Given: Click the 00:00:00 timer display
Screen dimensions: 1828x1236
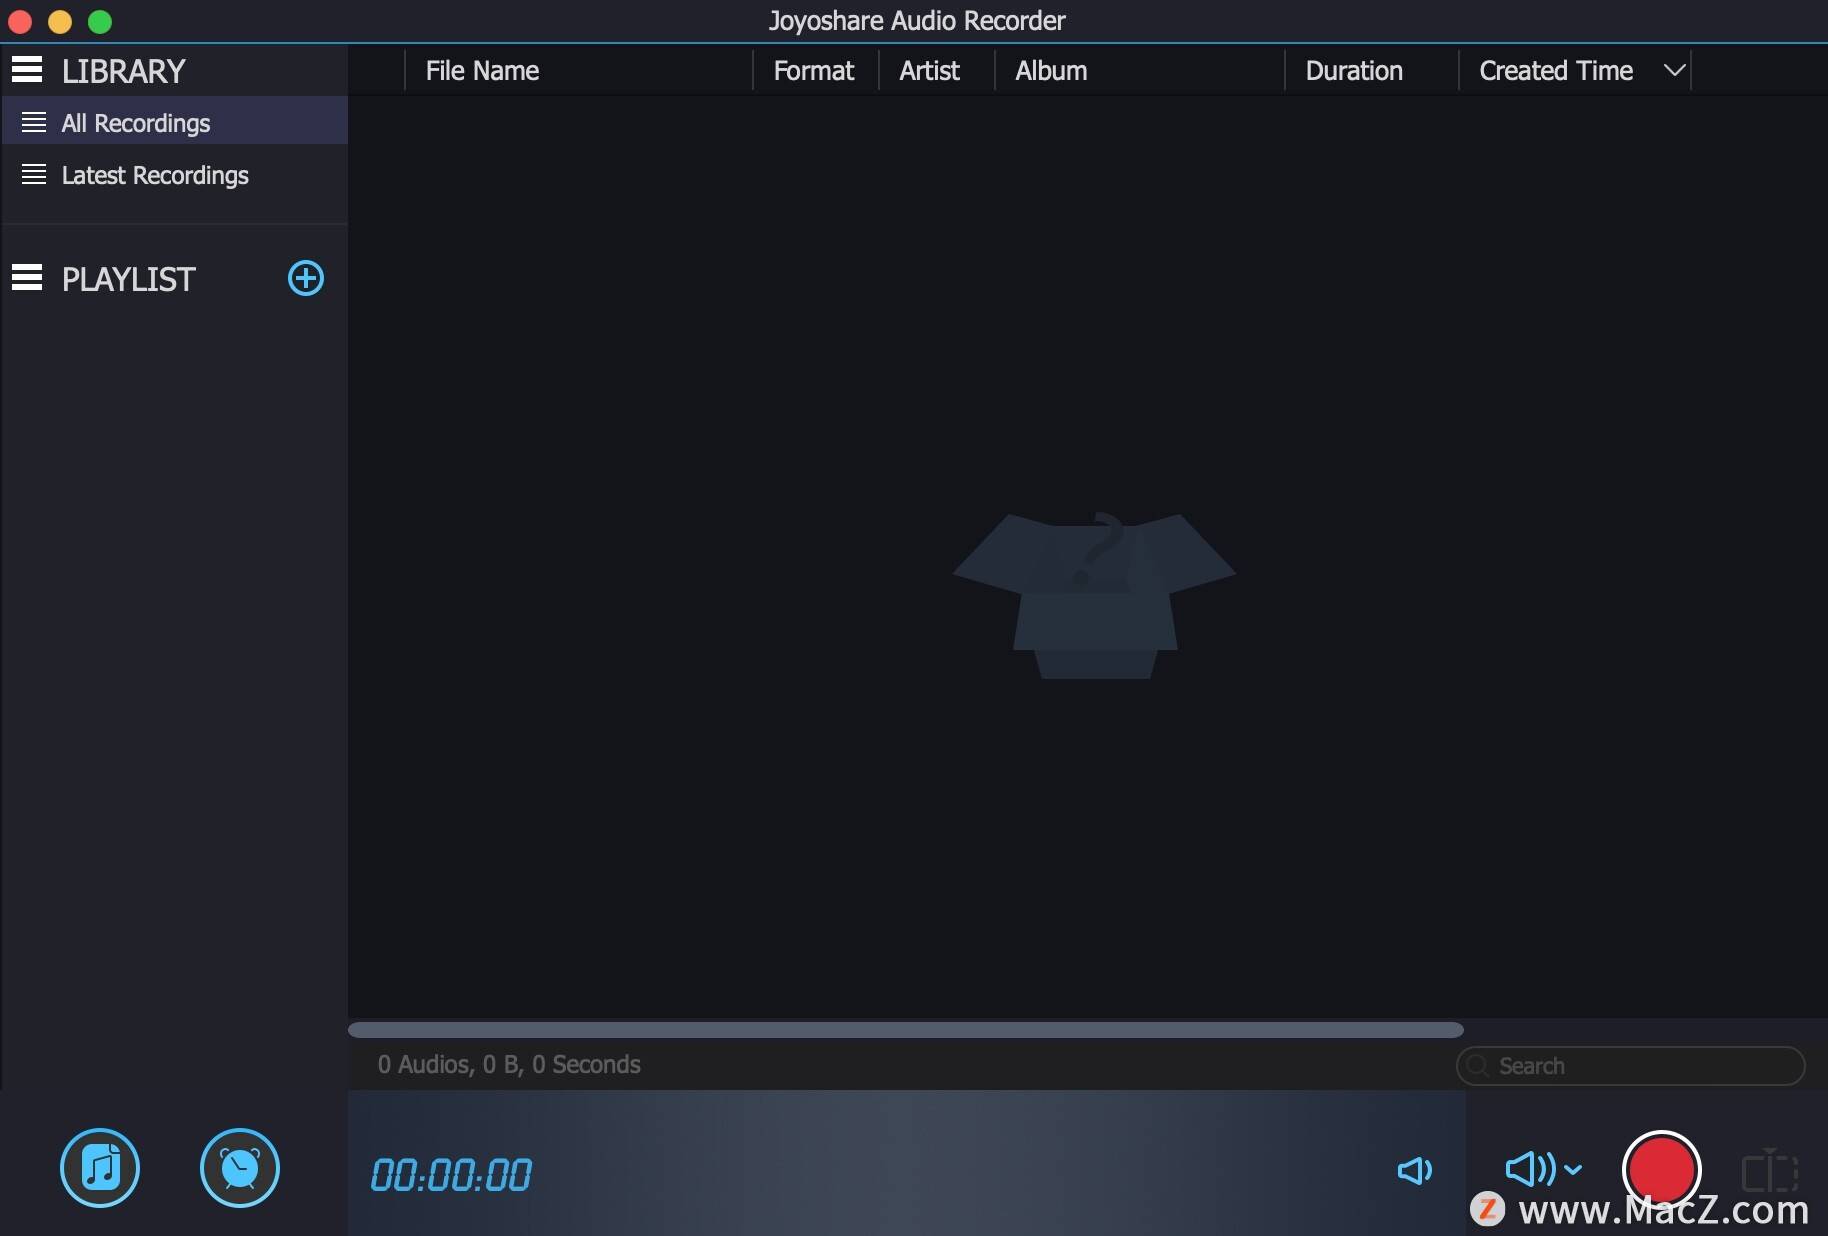Looking at the screenshot, I should 451,1175.
